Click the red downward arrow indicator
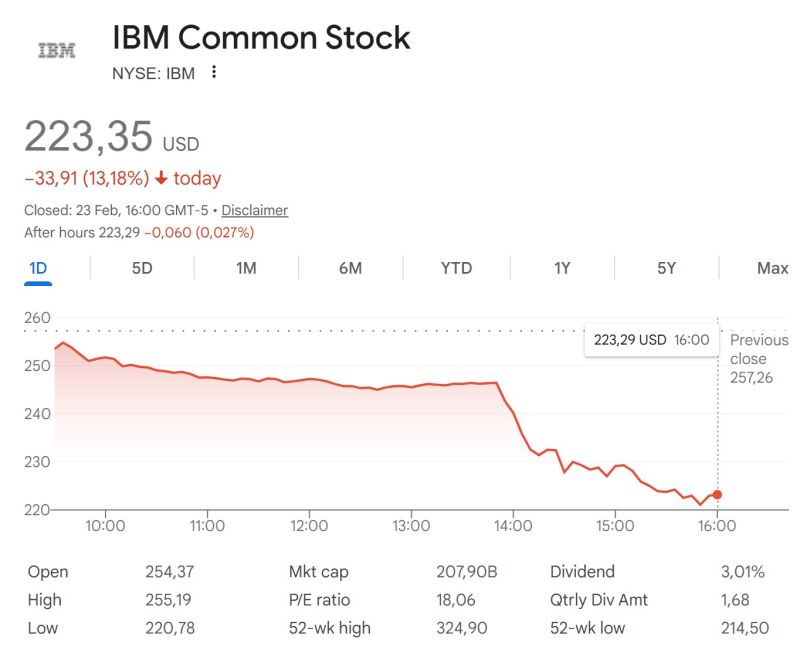 160,177
